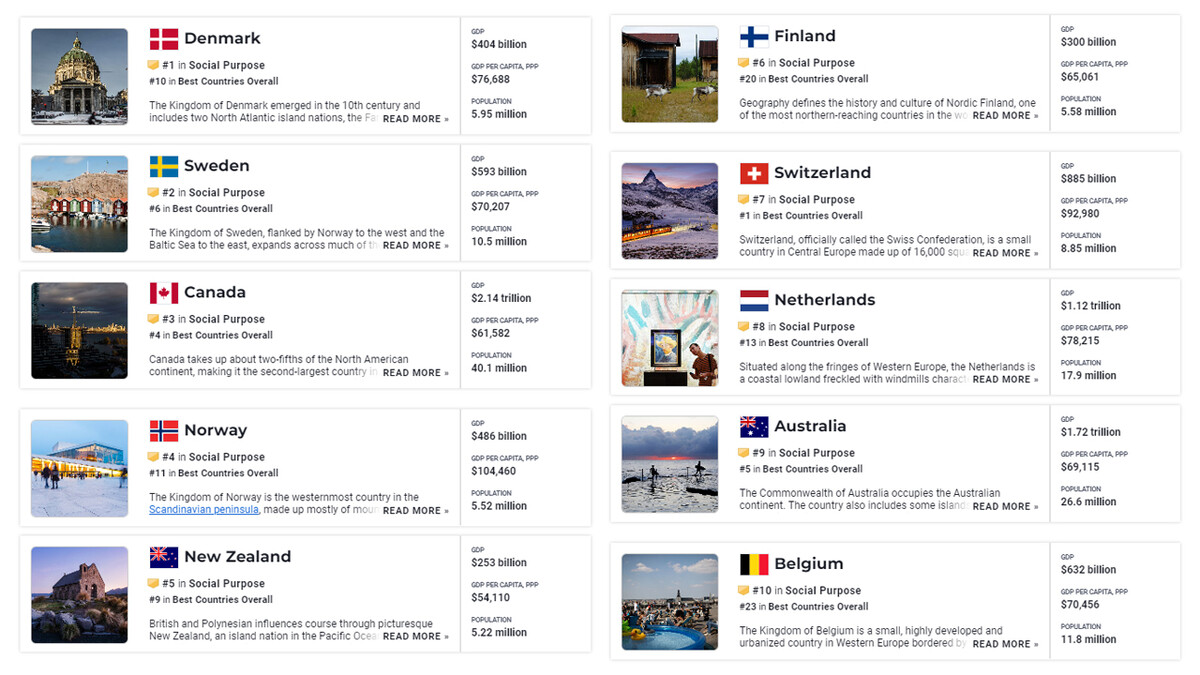Click the Netherlands flag icon
The height and width of the screenshot is (675, 1200).
pyautogui.click(x=754, y=300)
